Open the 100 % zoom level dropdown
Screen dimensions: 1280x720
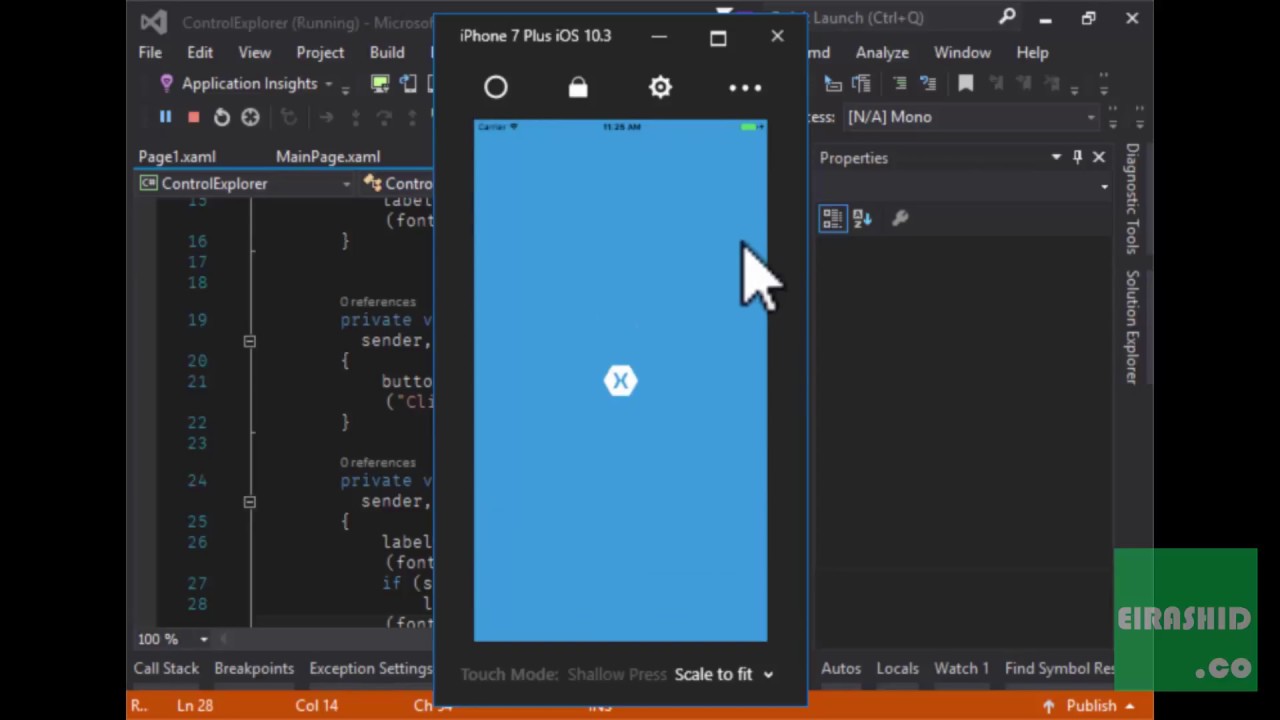(x=203, y=639)
